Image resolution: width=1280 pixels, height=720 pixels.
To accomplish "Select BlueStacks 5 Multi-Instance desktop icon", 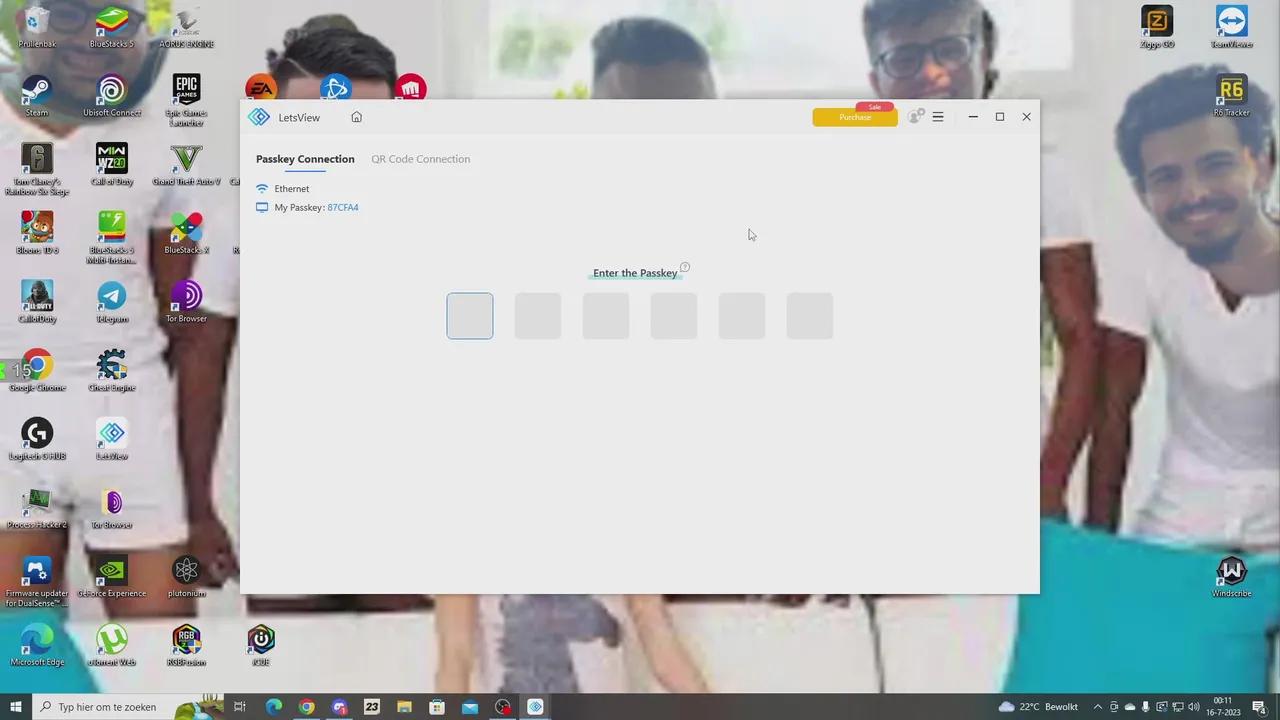I will tap(111, 237).
